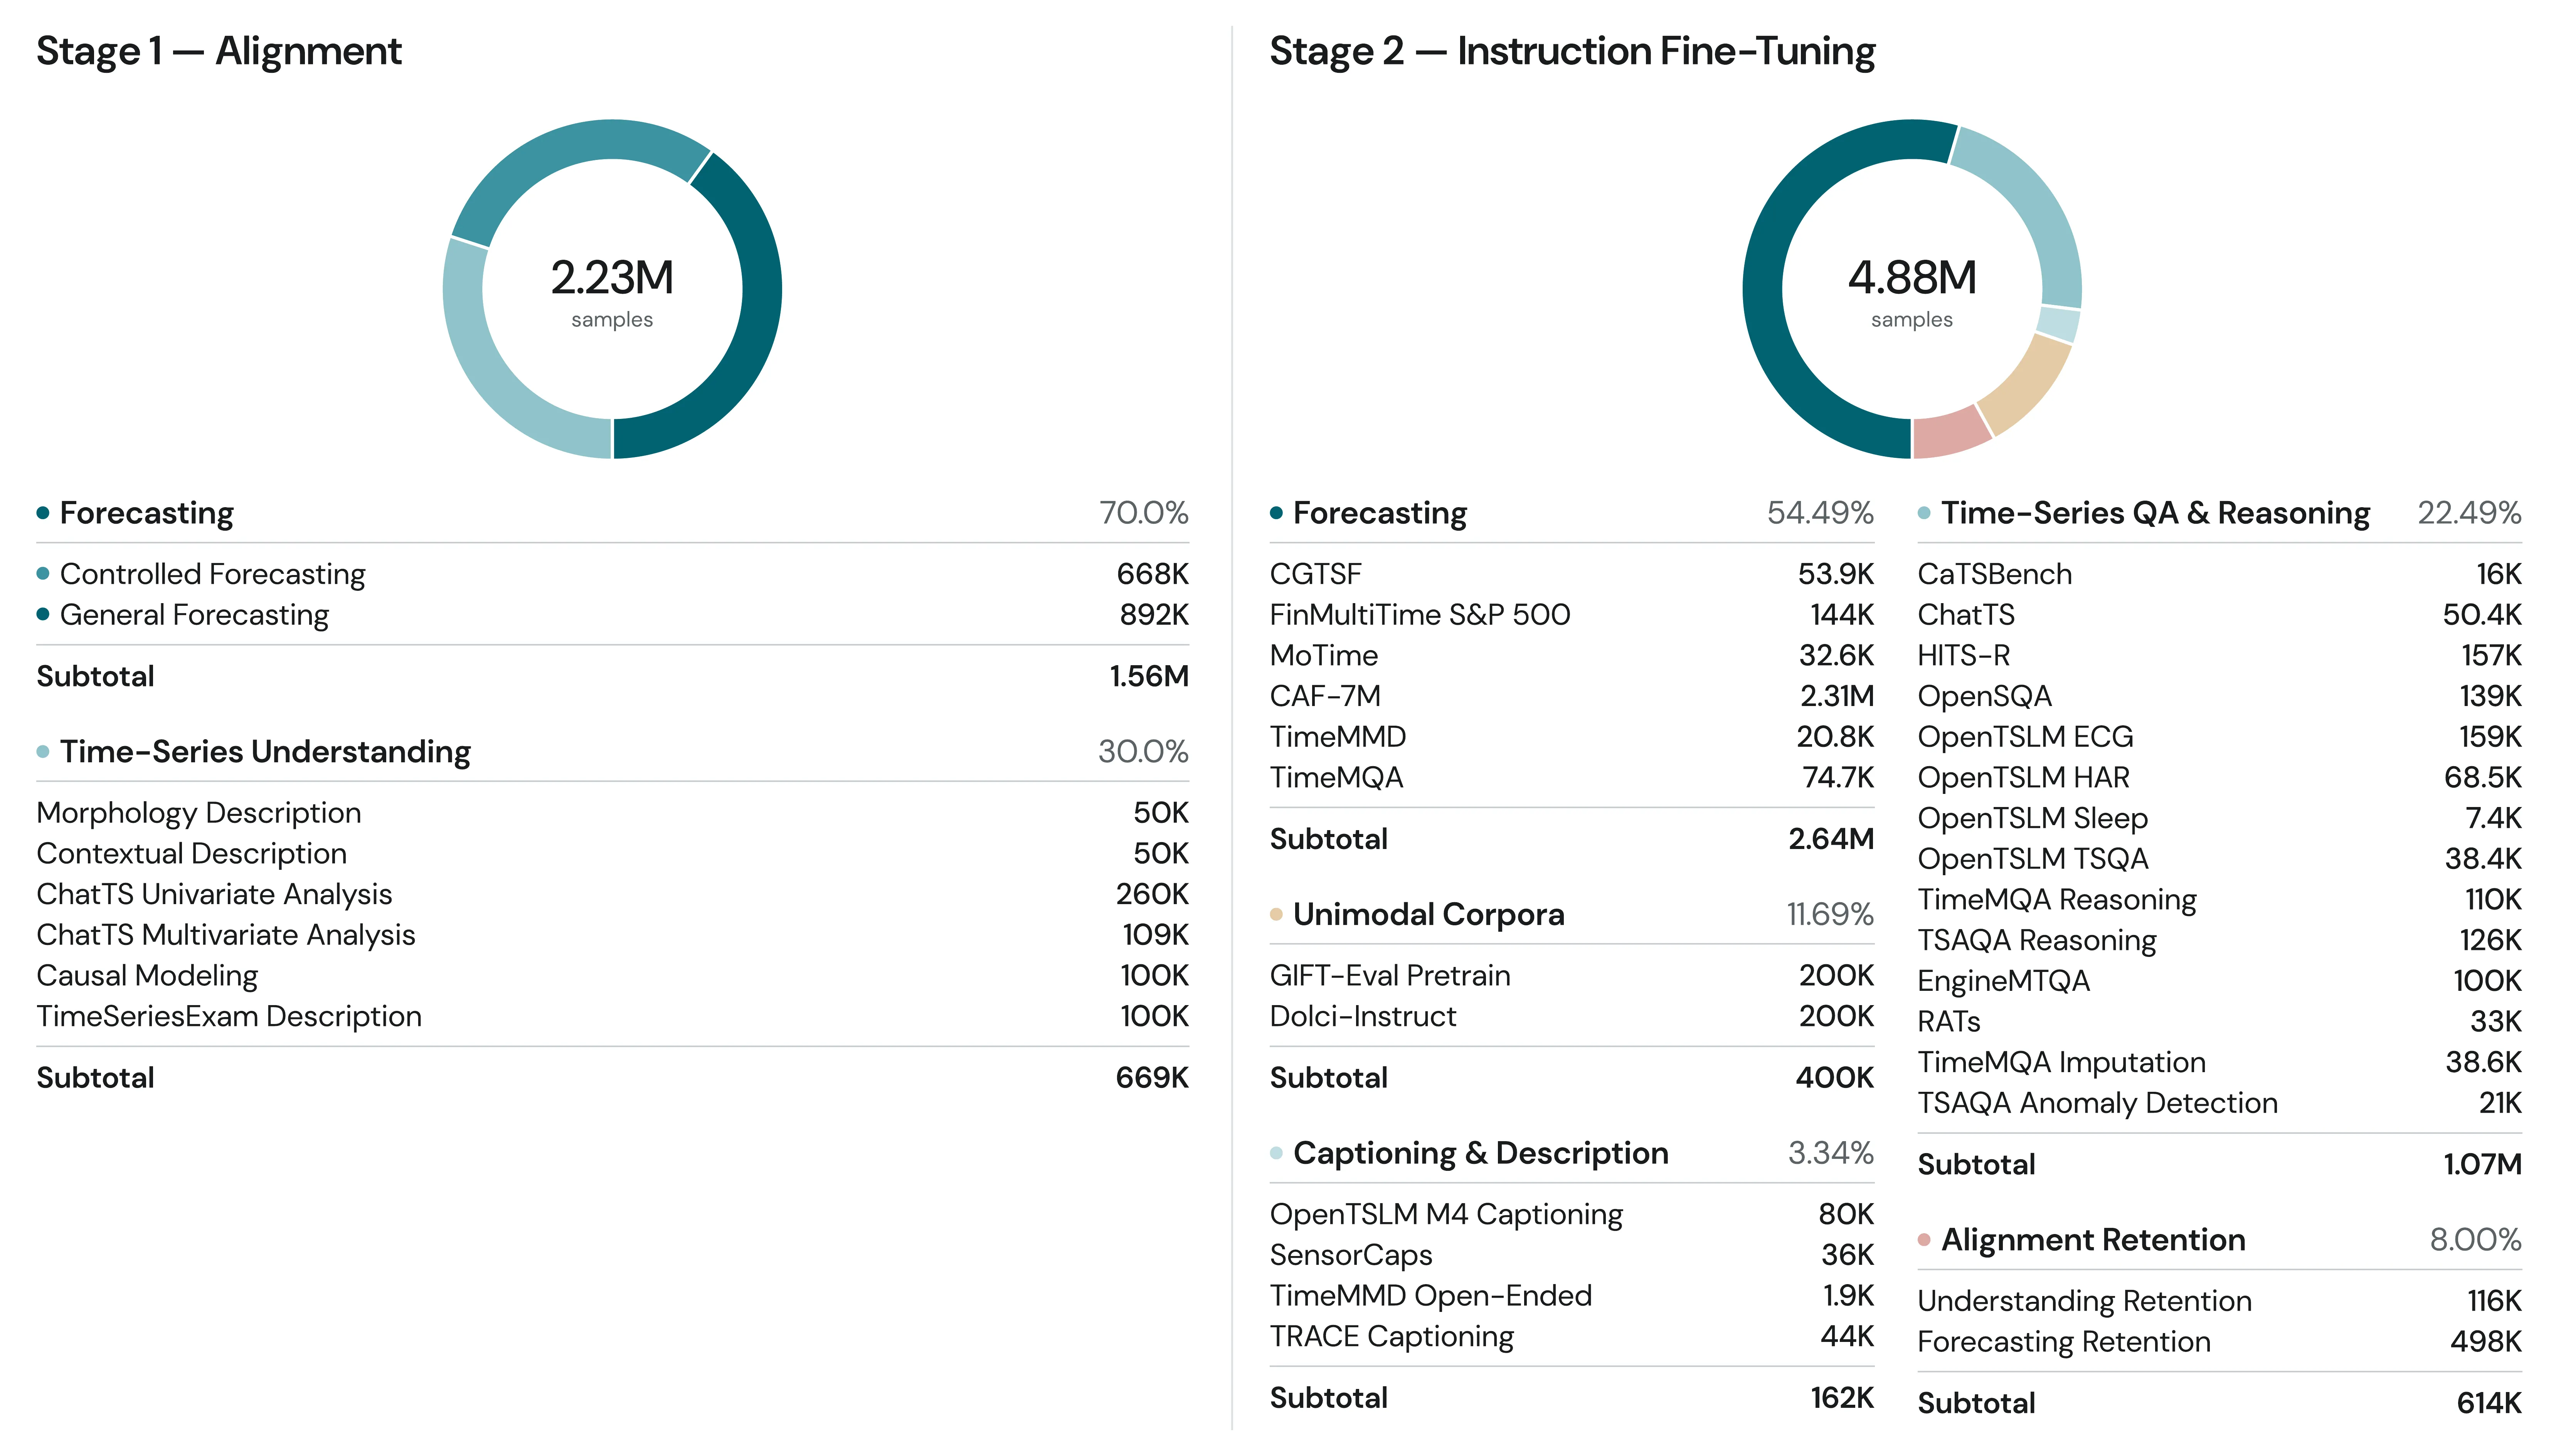This screenshot has width=2556, height=1456.
Task: Click the 'OpenTSLM TSQA' dataset name
Action: click(x=2032, y=859)
